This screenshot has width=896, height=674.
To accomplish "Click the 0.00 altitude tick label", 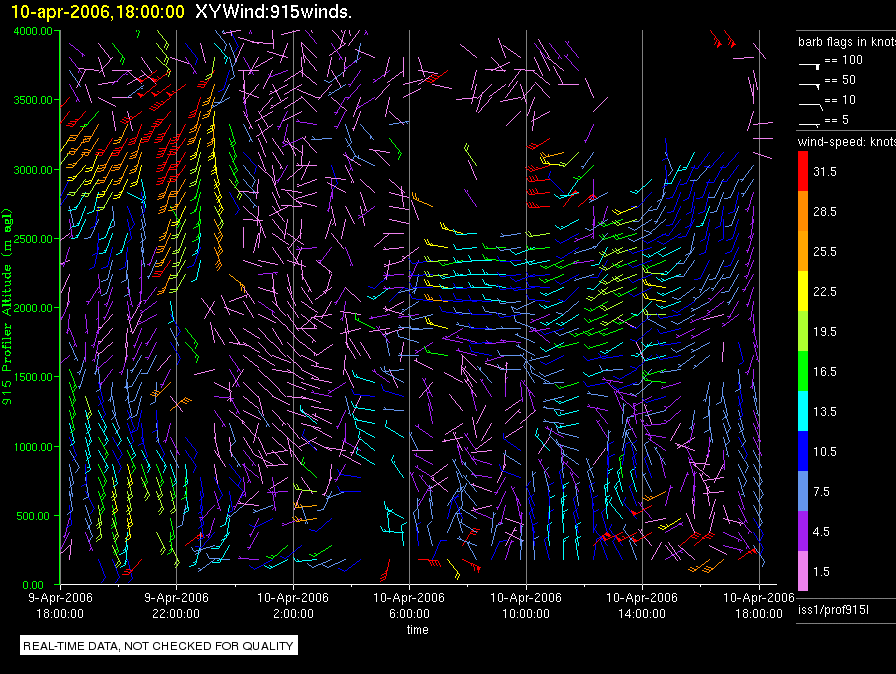I will tap(33, 585).
